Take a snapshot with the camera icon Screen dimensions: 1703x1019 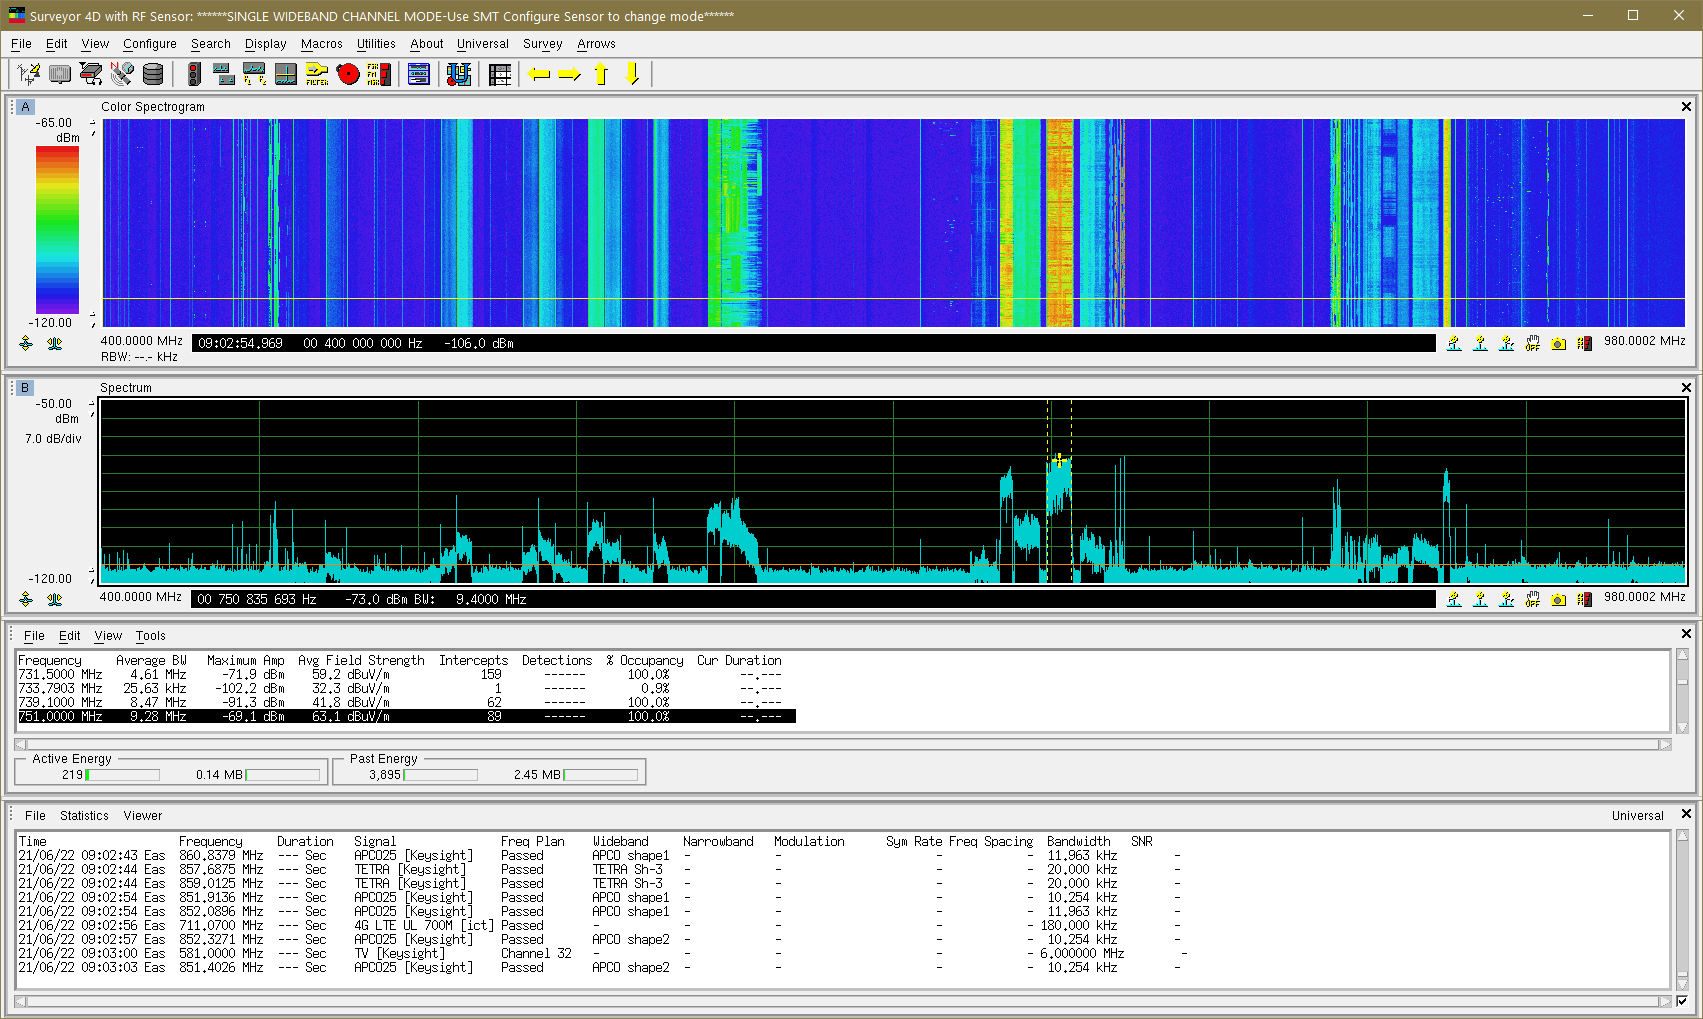(x=1558, y=343)
